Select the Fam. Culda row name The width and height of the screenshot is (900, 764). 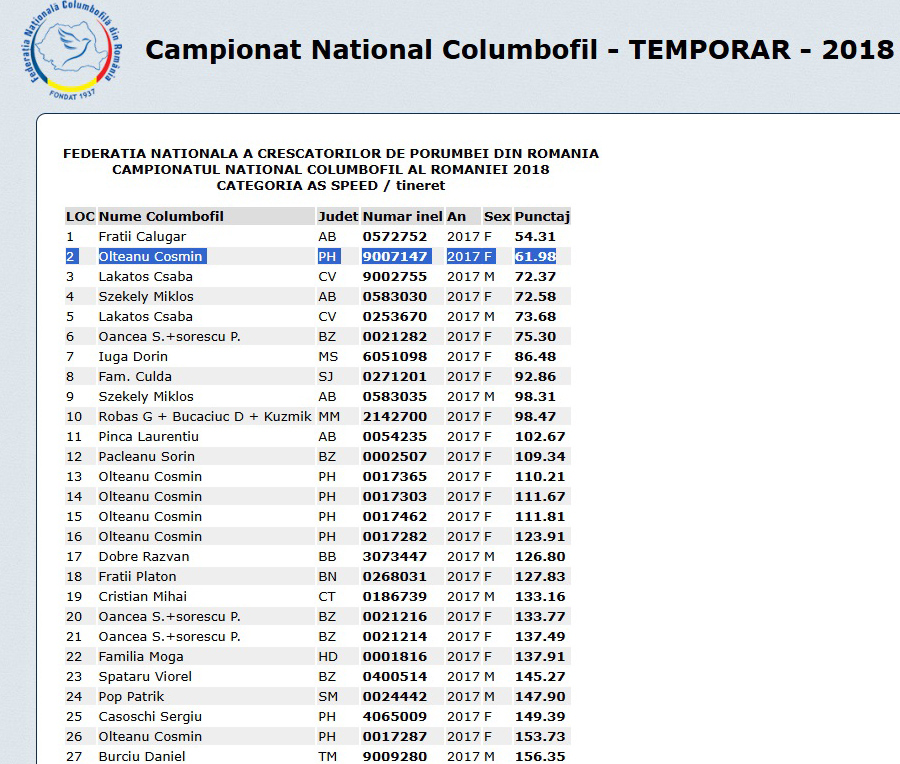[x=135, y=376]
